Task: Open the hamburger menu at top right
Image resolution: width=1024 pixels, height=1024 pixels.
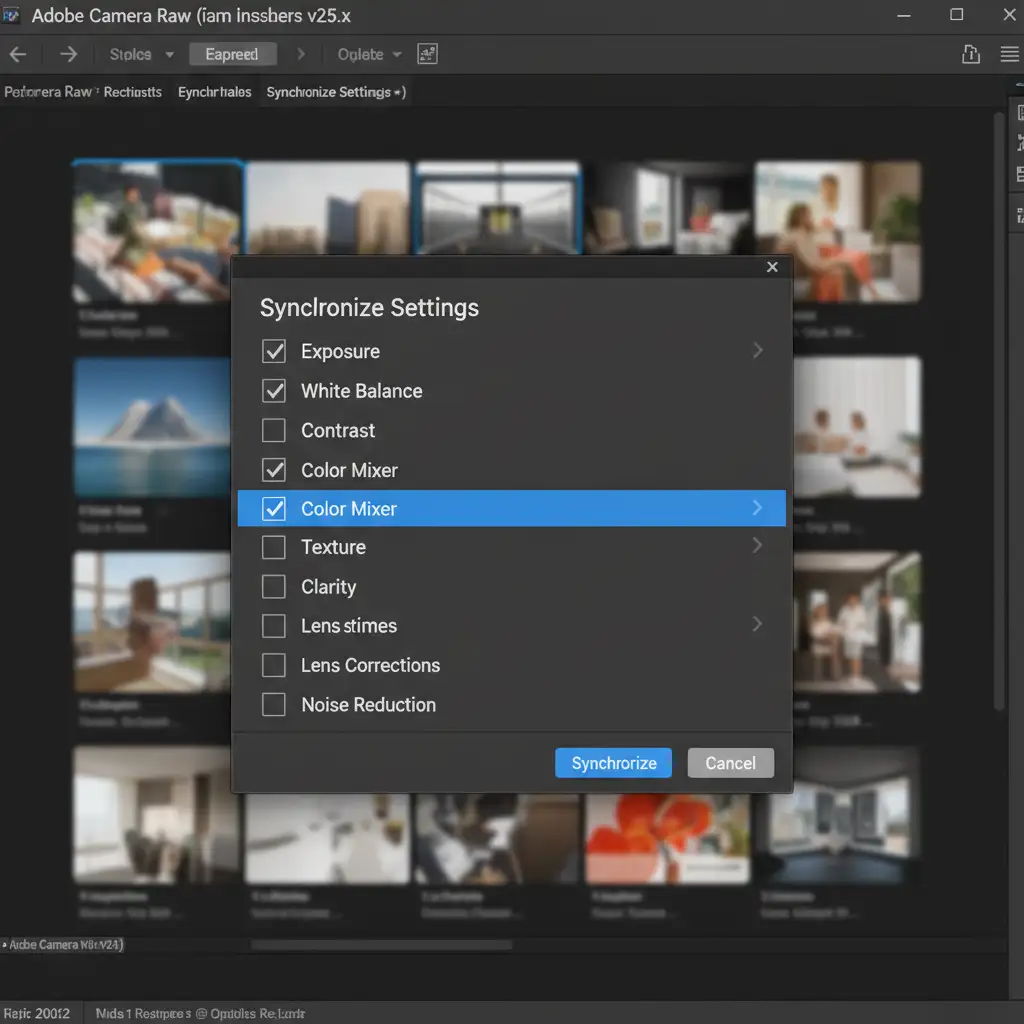Action: point(1009,54)
